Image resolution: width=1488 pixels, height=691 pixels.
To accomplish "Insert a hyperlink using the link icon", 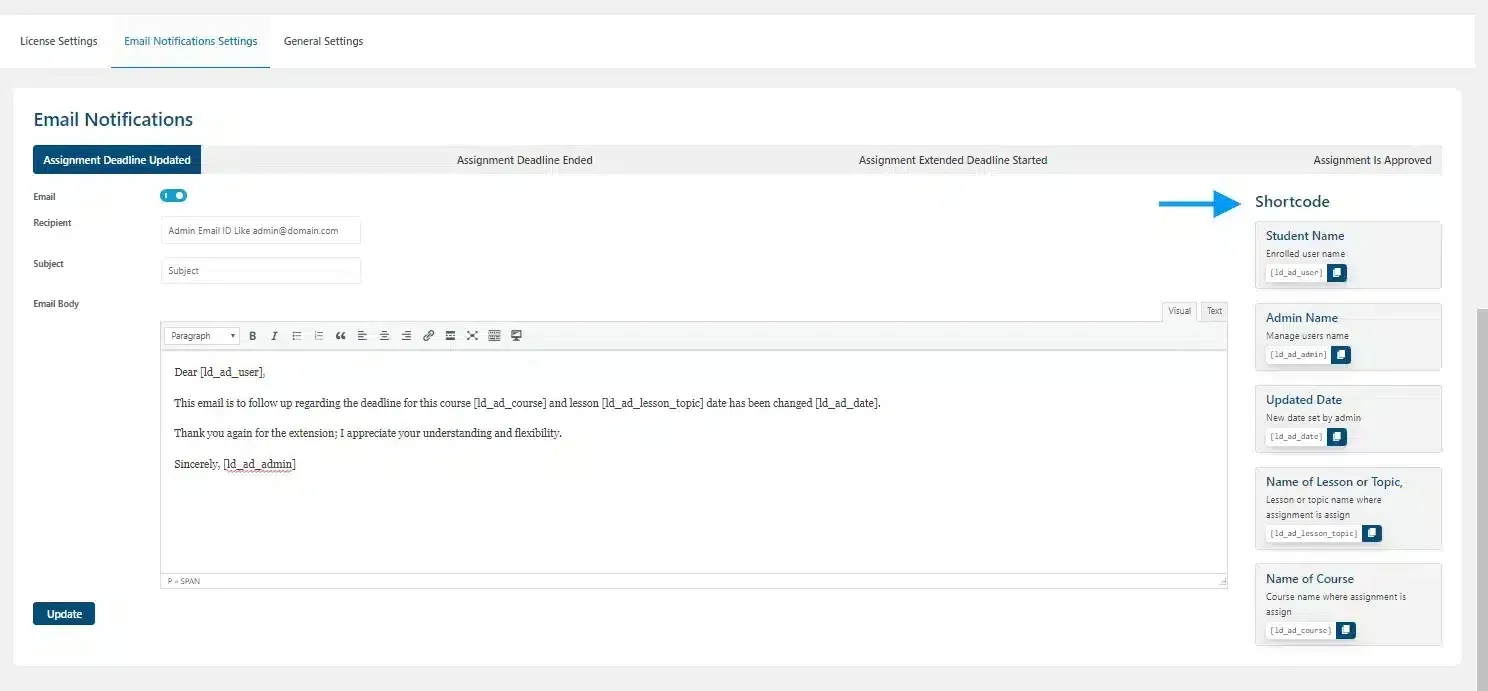I will (x=428, y=335).
